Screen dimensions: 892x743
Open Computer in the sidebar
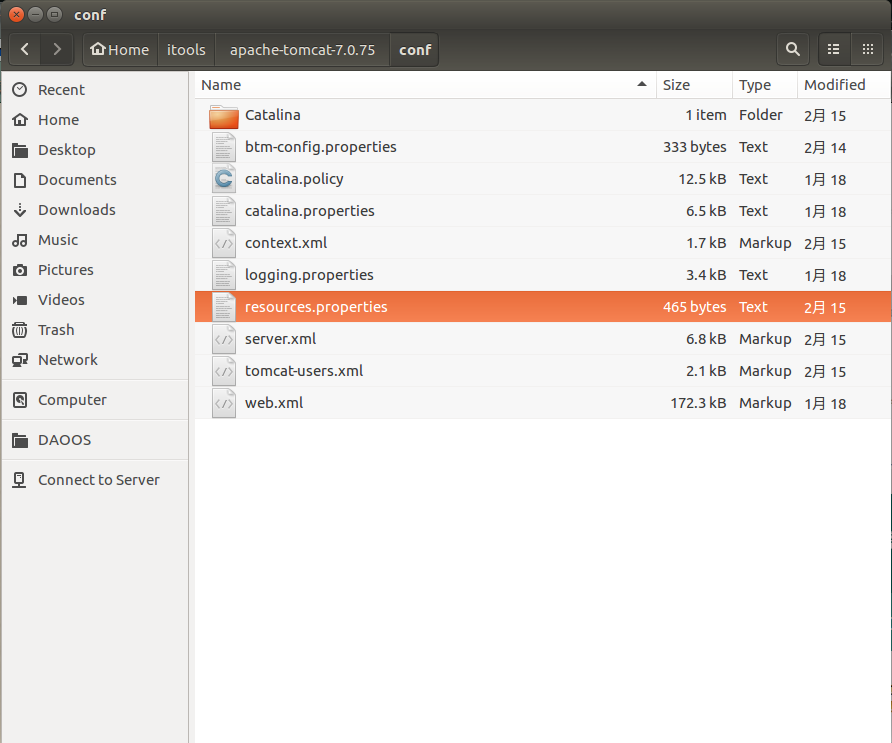94,401
